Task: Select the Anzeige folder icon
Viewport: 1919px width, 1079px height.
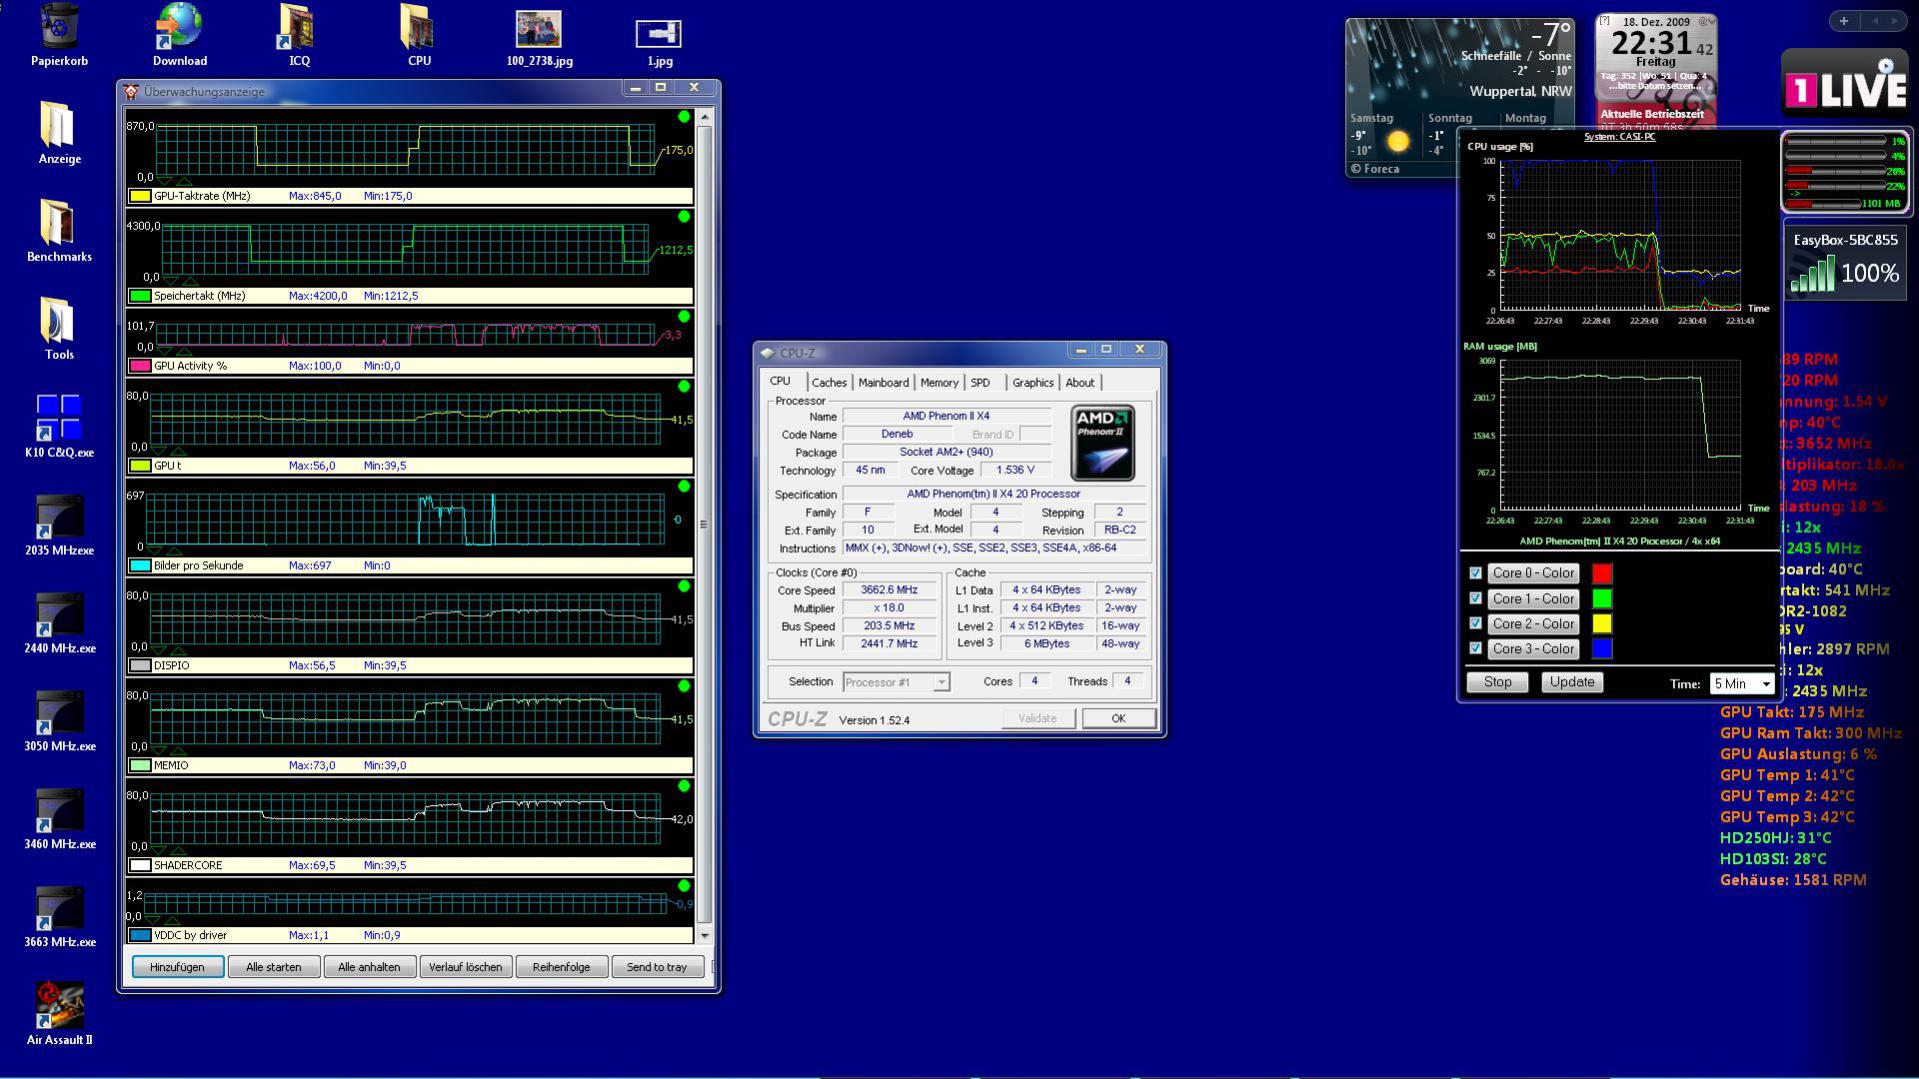Action: (60, 132)
